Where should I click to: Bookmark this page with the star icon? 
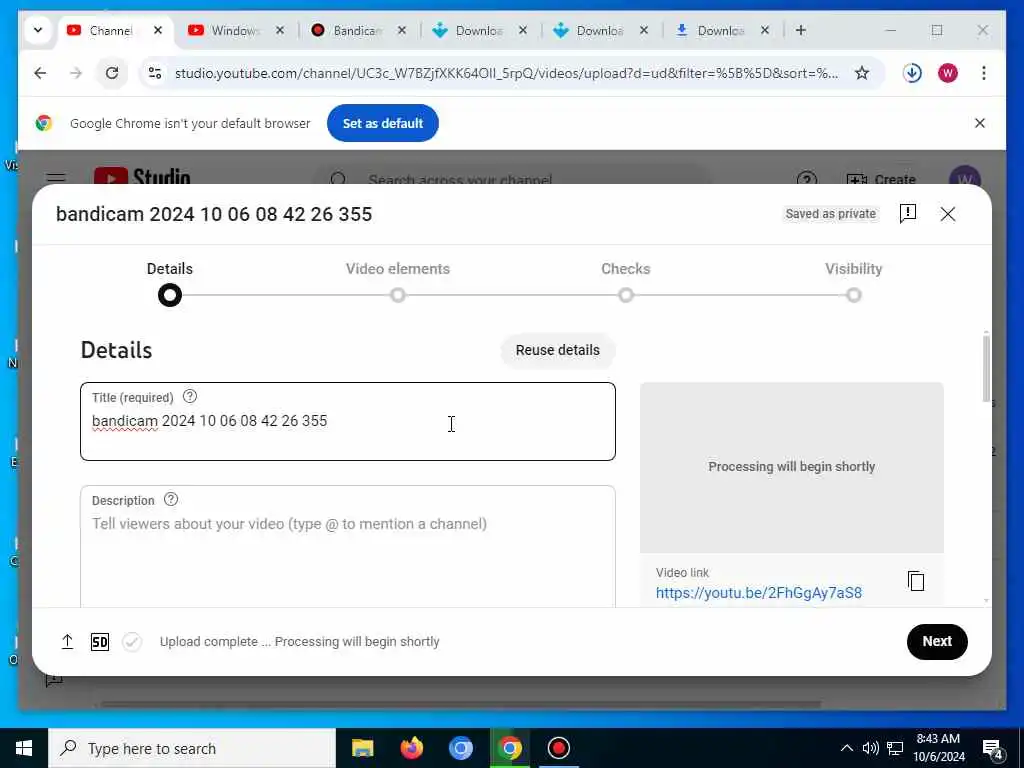(862, 73)
